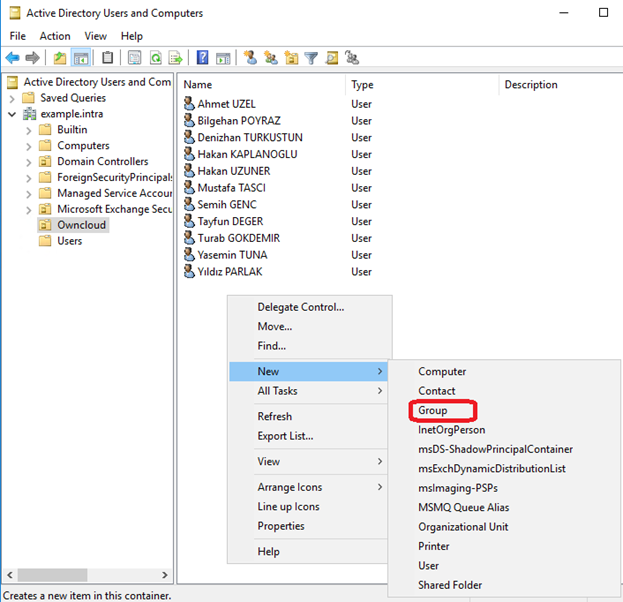Click tree pane right scroll arrow
Screen dimensions: 623x602
click(x=164, y=575)
